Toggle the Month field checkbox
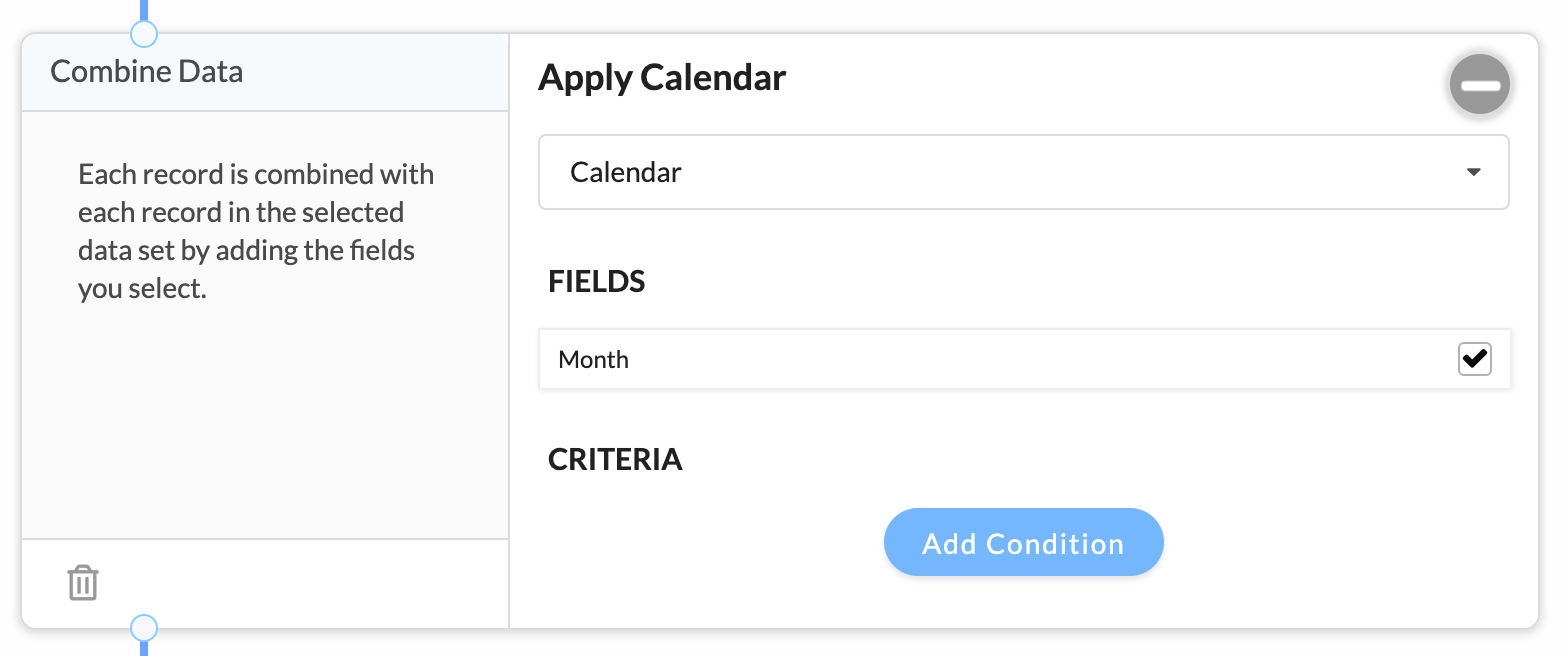The width and height of the screenshot is (1564, 656). pos(1475,359)
